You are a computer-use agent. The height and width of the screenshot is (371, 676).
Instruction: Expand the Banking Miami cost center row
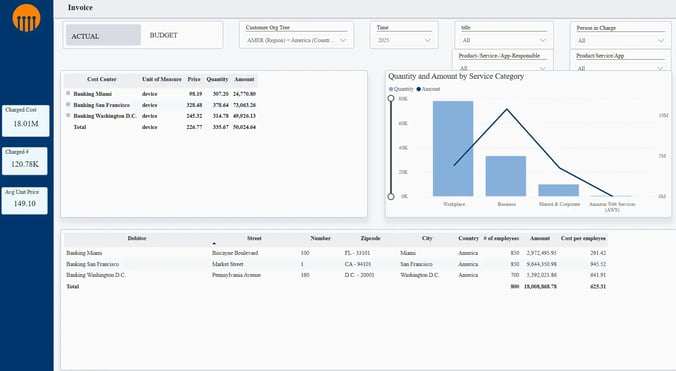click(68, 93)
